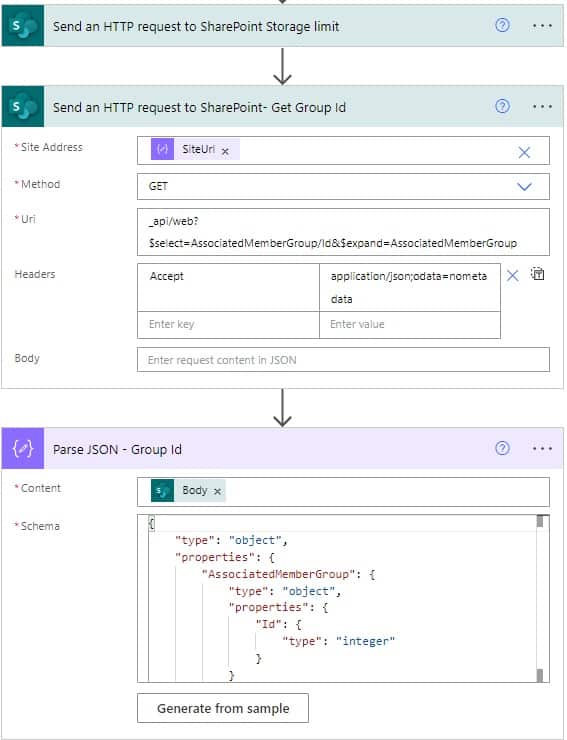Viewport: 567px width, 740px height.
Task: Edit the application/json;odata=nometadata value
Action: pos(409,287)
